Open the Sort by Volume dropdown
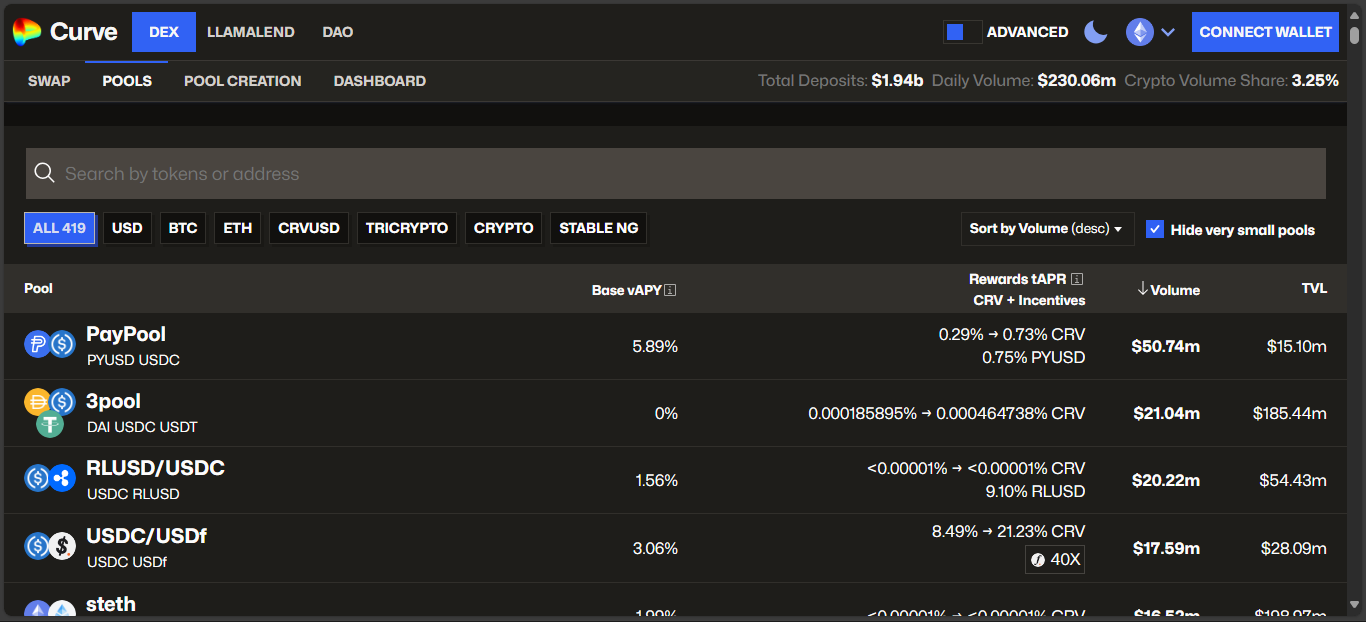 (1046, 229)
